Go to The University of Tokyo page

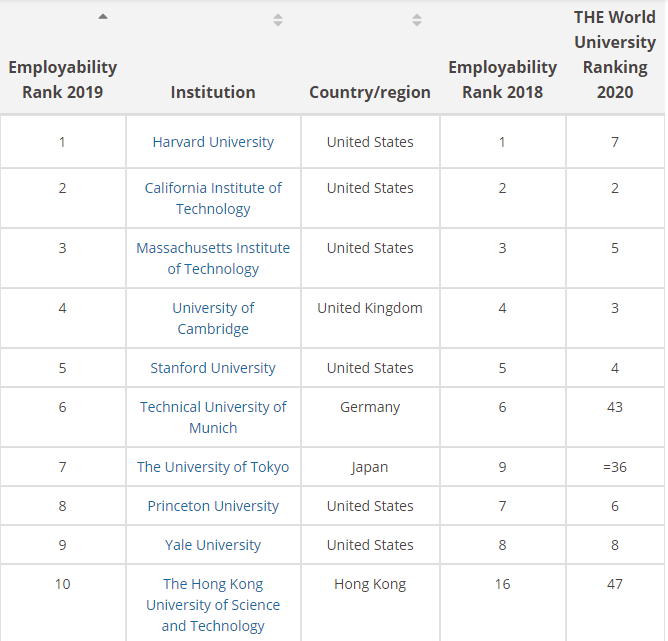[213, 467]
